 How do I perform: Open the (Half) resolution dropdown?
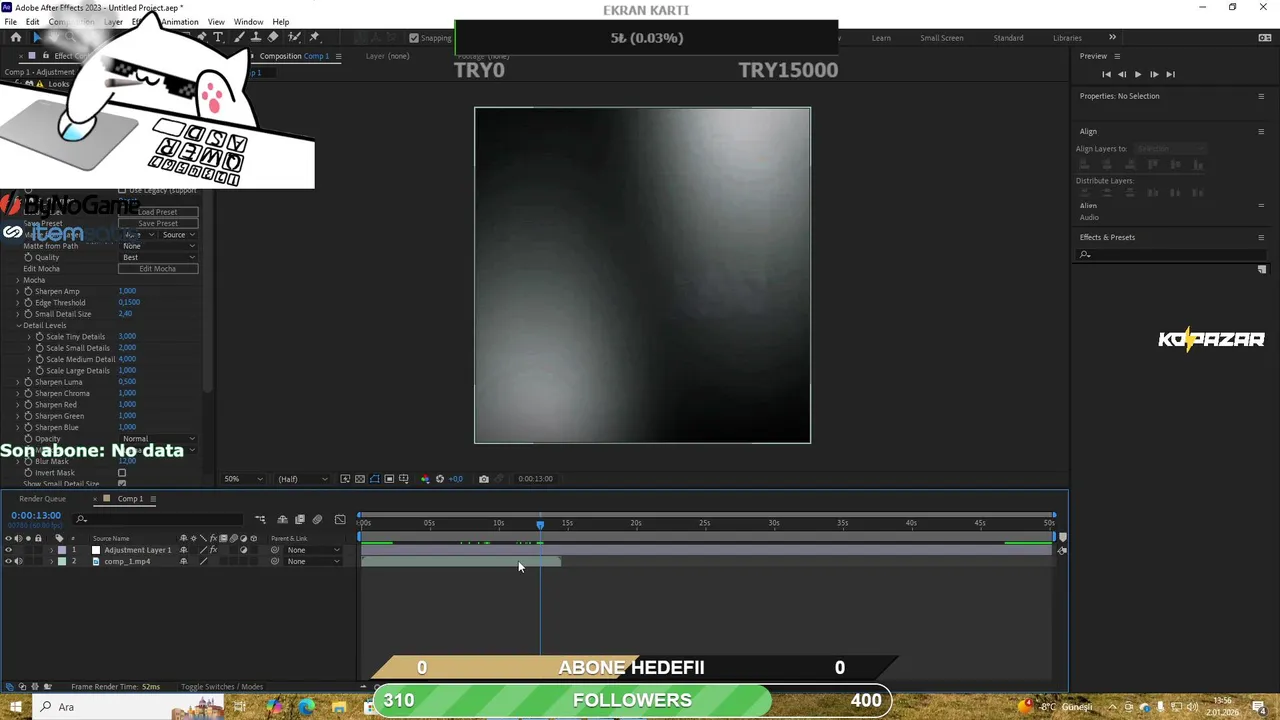point(302,479)
